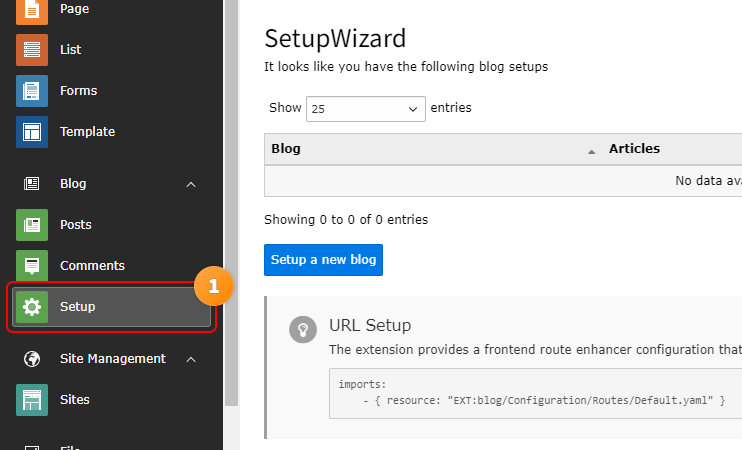This screenshot has height=450, width=742.
Task: Open the Comments menu item label
Action: [92, 265]
